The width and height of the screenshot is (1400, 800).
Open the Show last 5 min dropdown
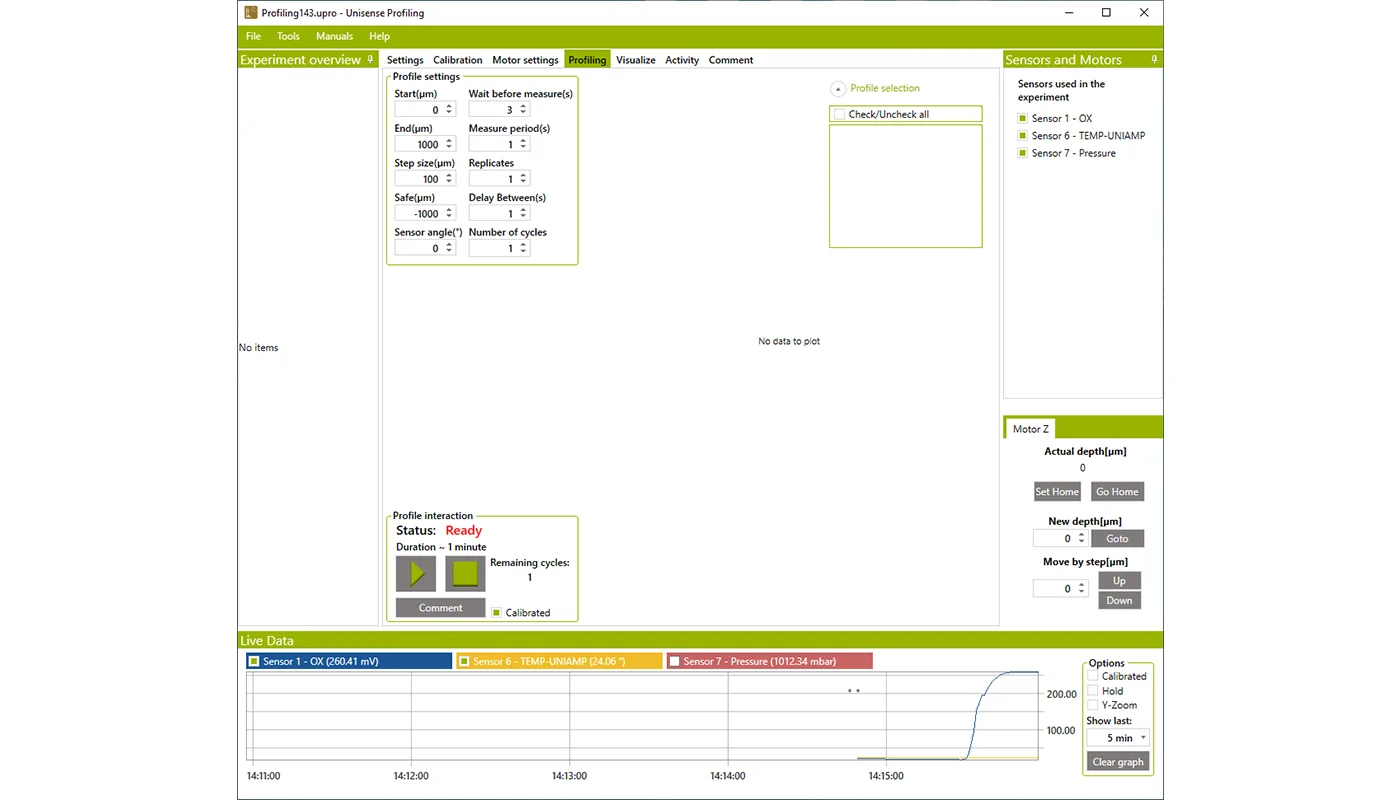1118,738
